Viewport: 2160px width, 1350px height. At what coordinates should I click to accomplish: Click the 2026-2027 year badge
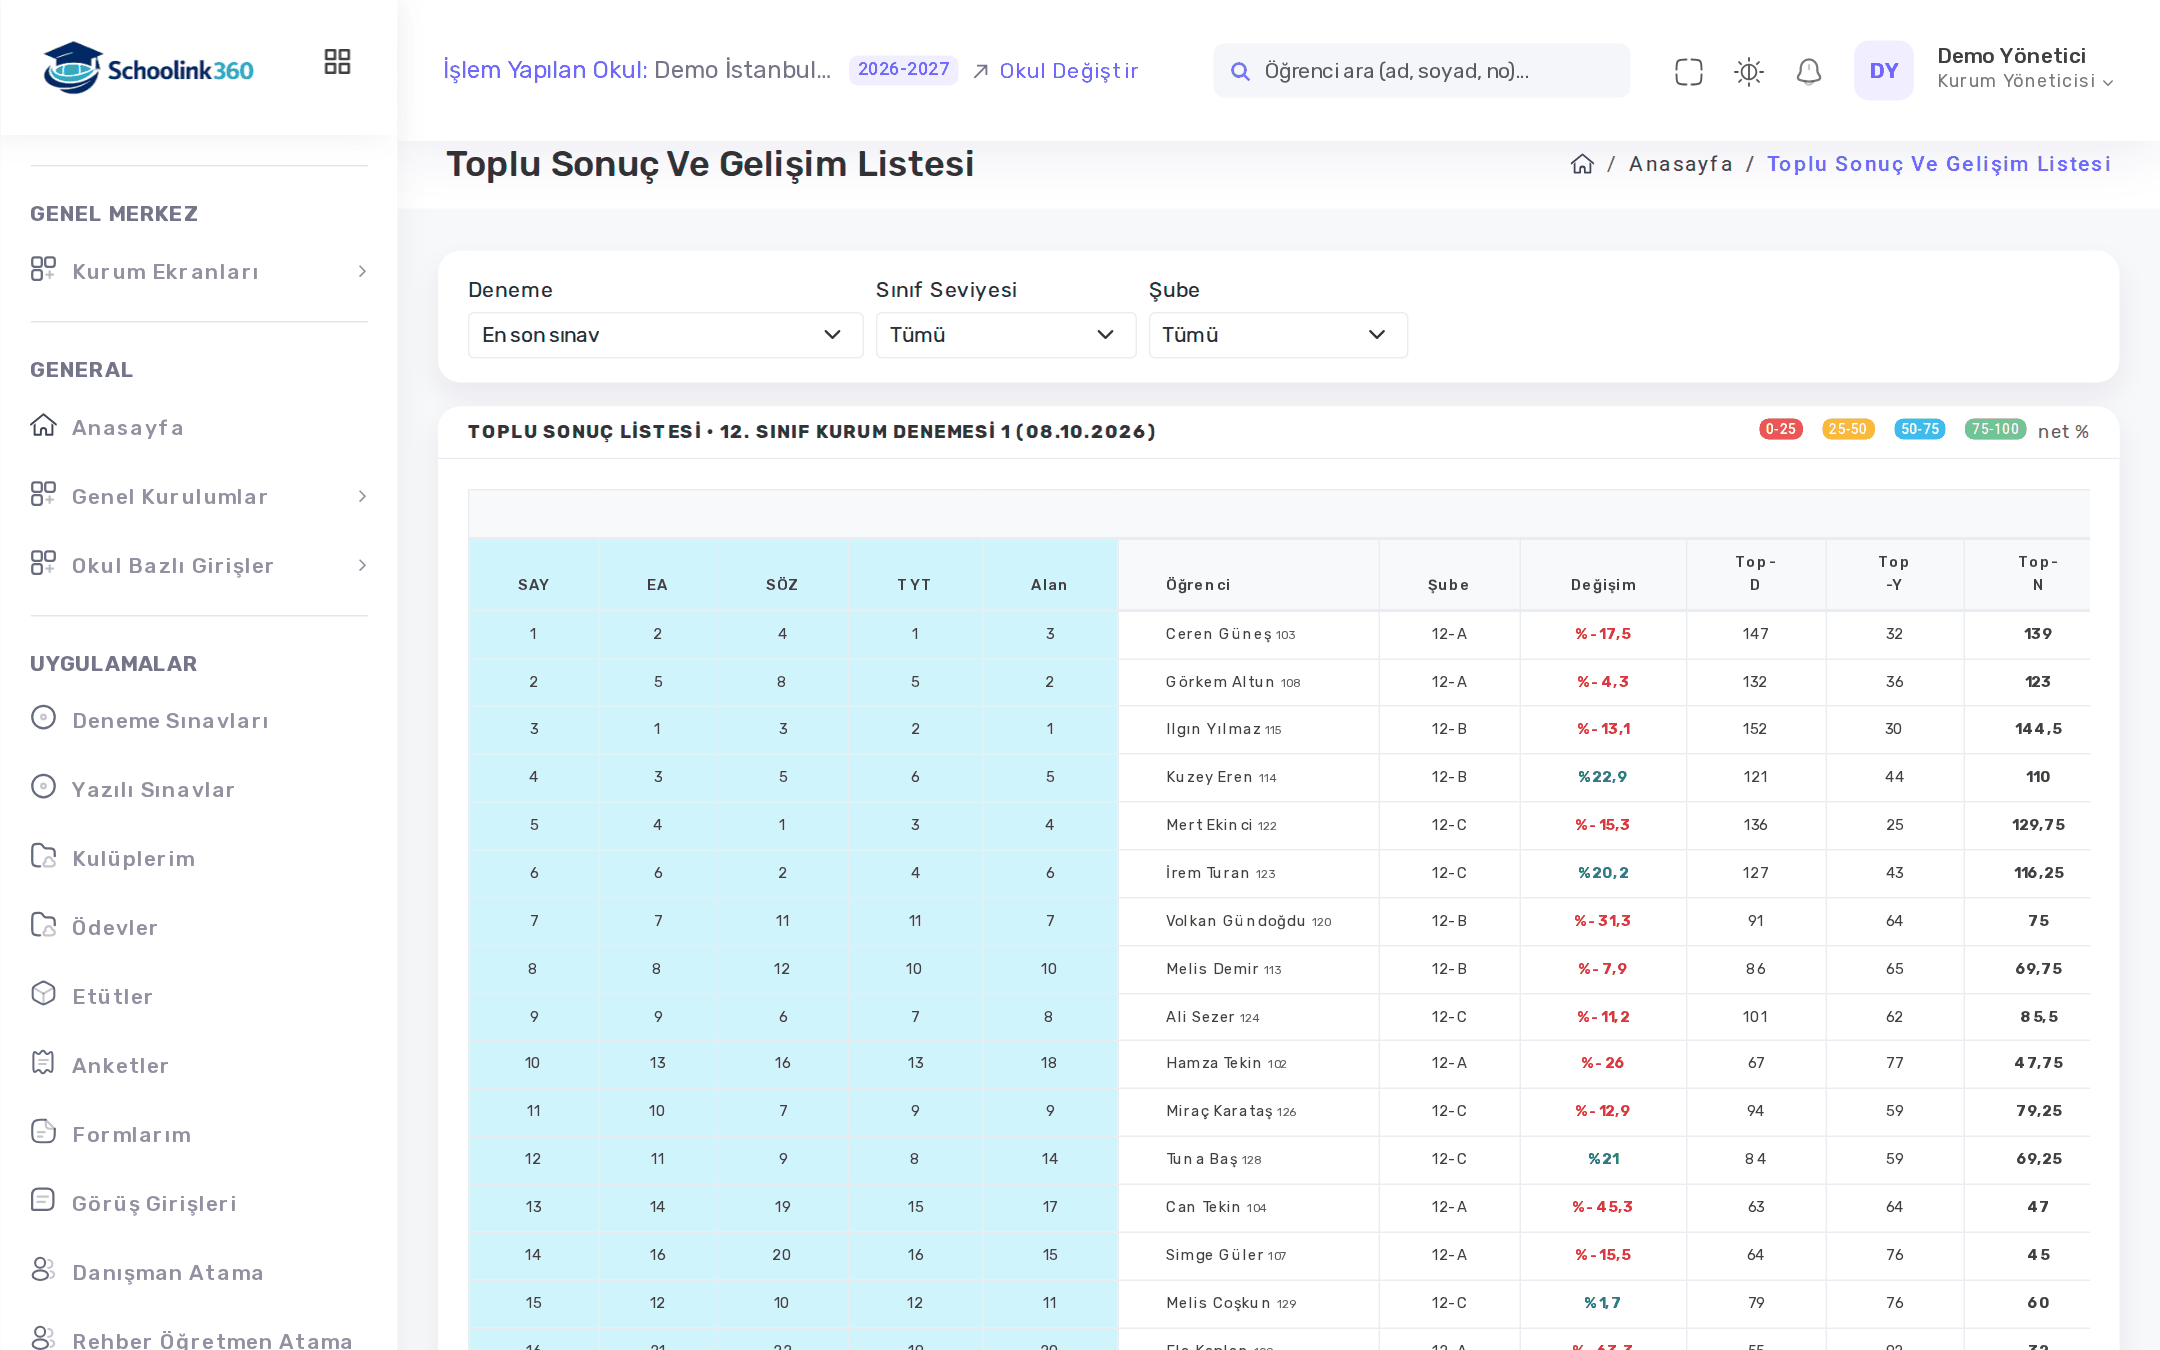(x=903, y=69)
